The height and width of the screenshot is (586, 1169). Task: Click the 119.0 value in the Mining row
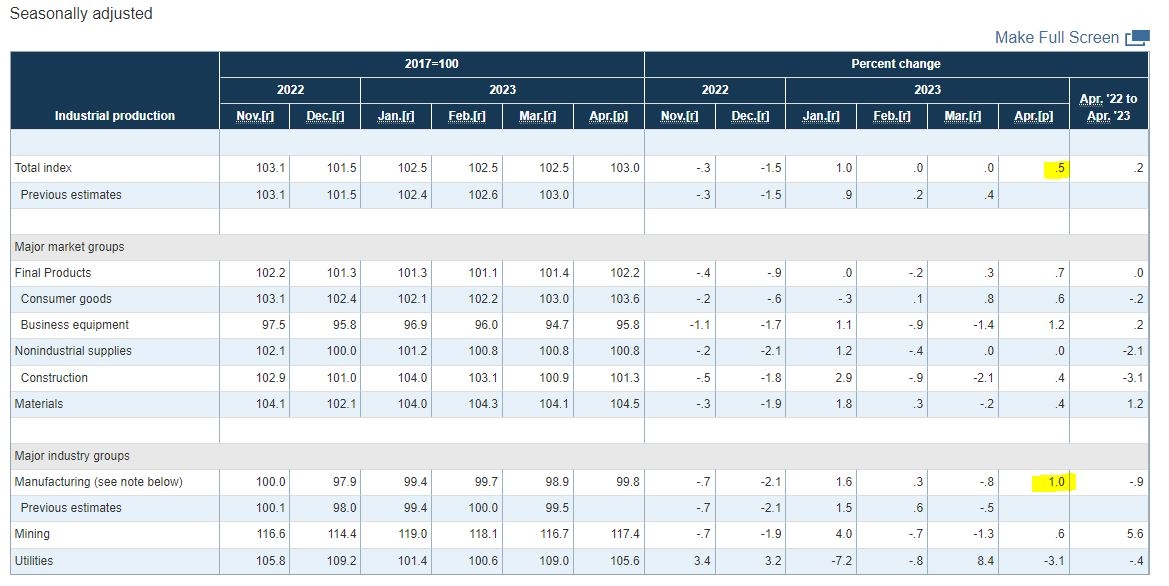click(x=412, y=534)
